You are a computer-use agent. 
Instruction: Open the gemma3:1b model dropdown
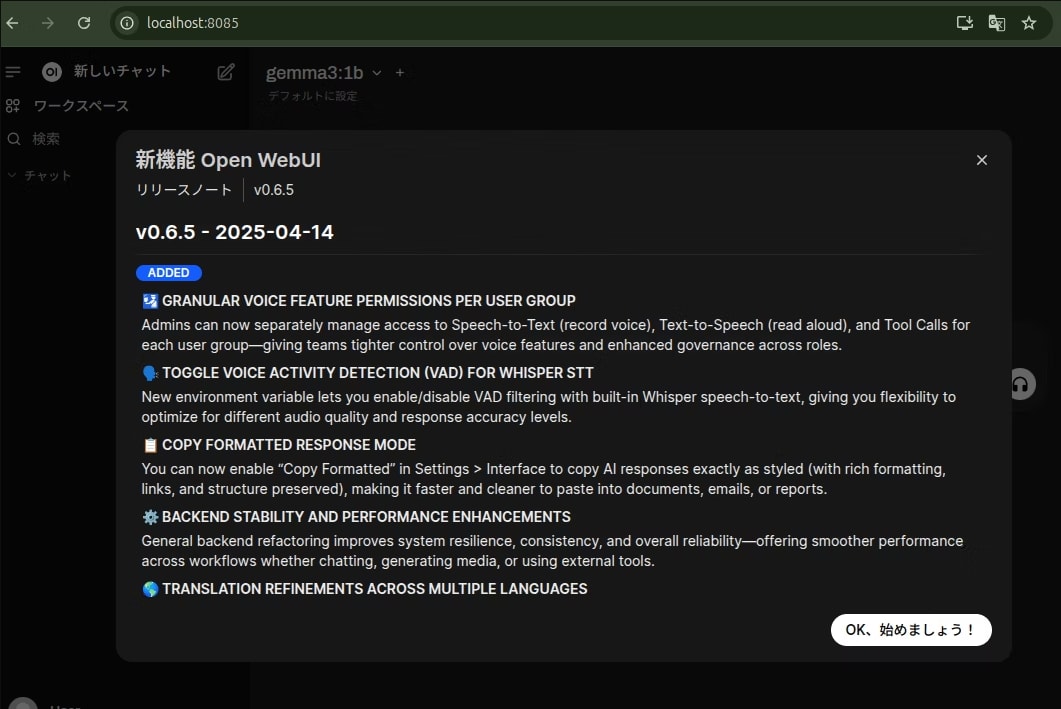tap(323, 72)
